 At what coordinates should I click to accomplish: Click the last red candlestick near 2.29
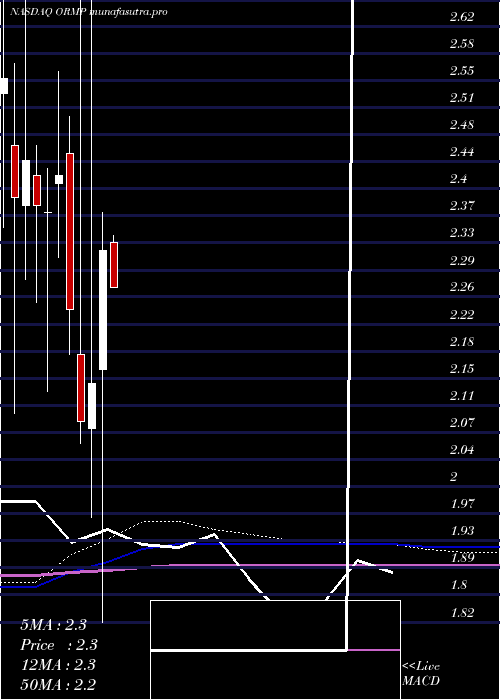click(114, 265)
